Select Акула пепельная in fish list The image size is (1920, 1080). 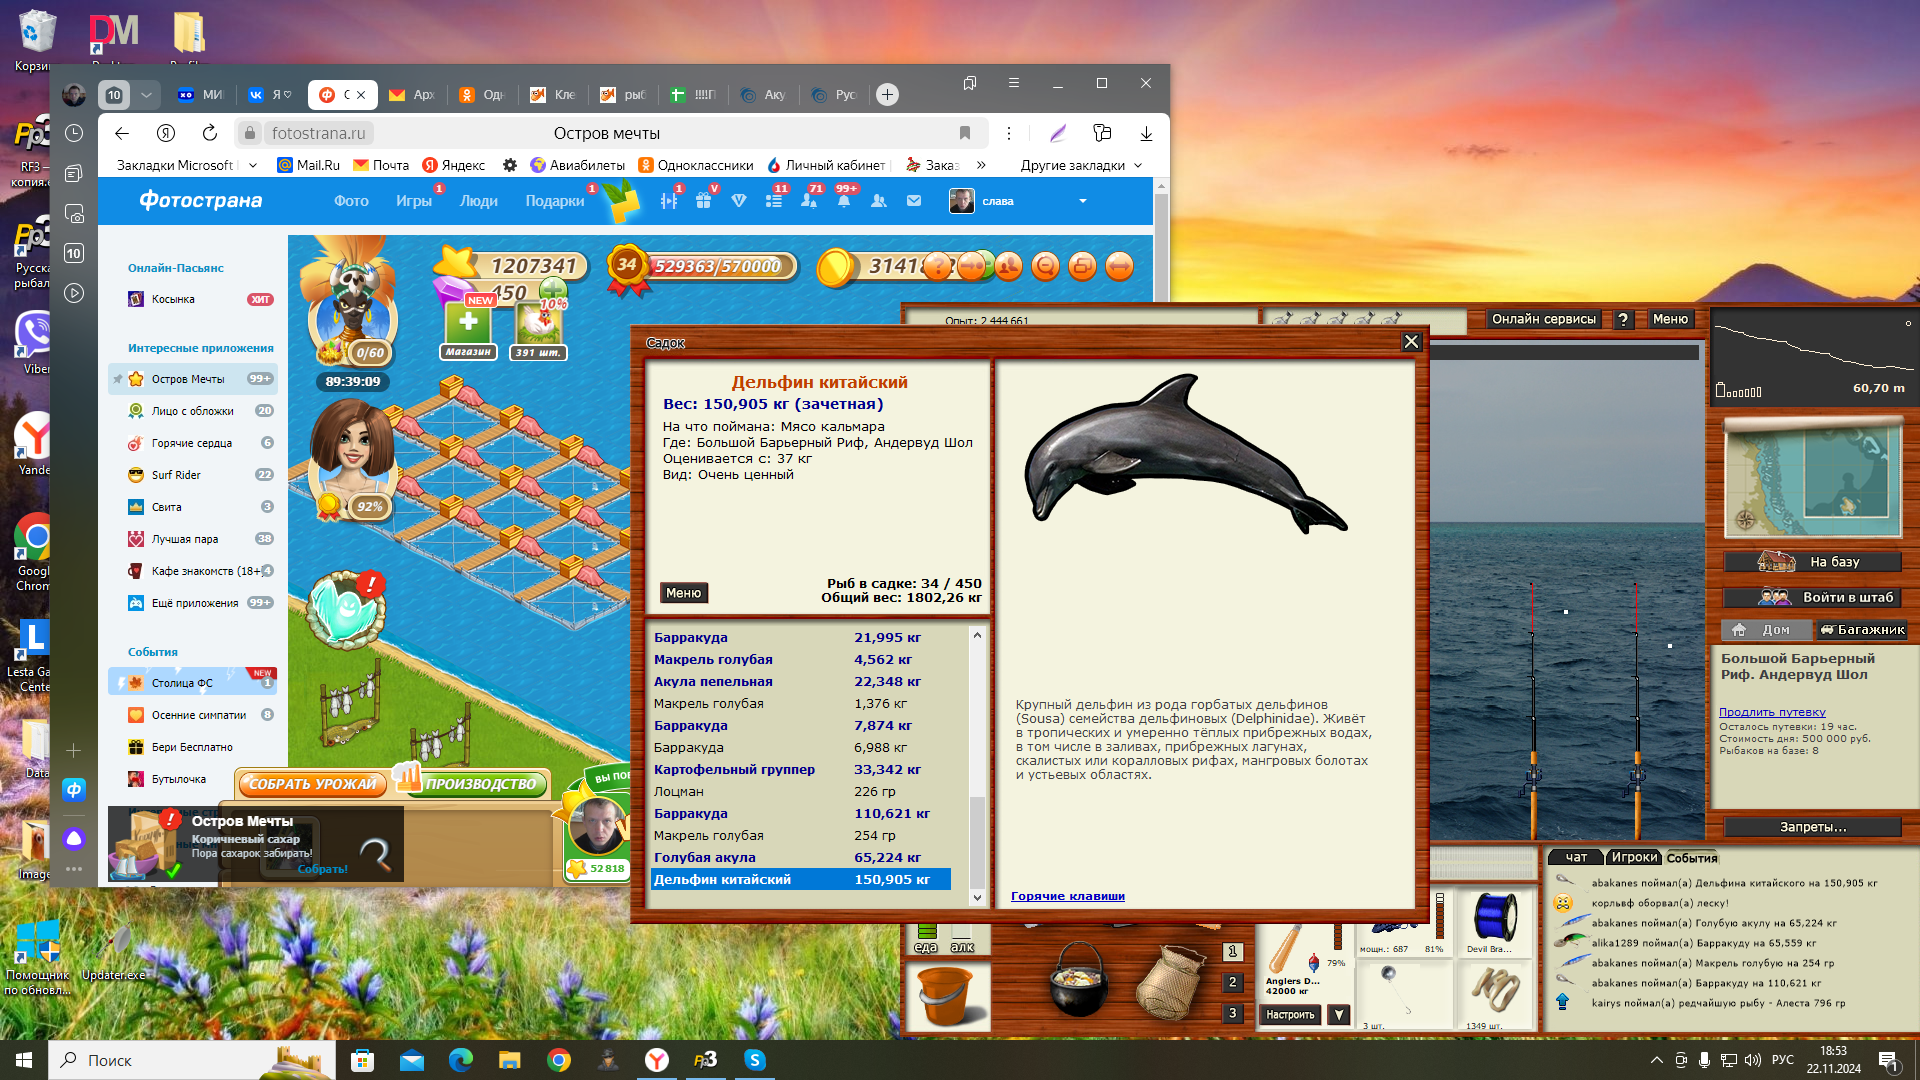[800, 681]
